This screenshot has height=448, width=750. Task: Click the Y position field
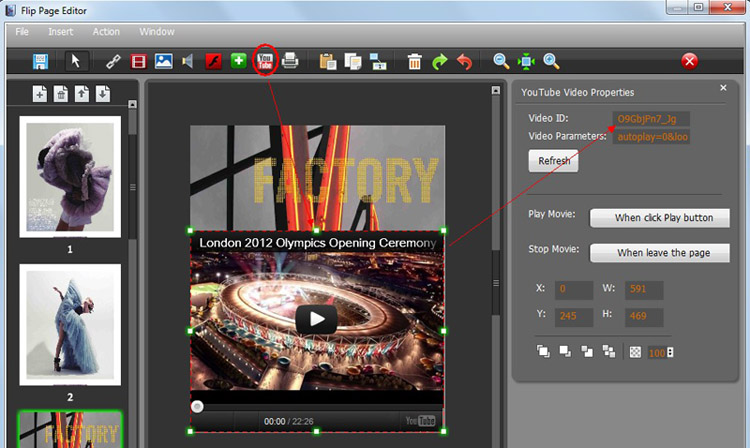pyautogui.click(x=574, y=316)
